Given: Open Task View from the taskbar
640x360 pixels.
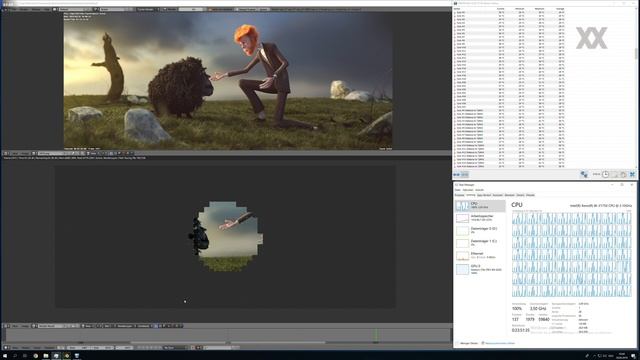Looking at the screenshot, I should [25, 356].
